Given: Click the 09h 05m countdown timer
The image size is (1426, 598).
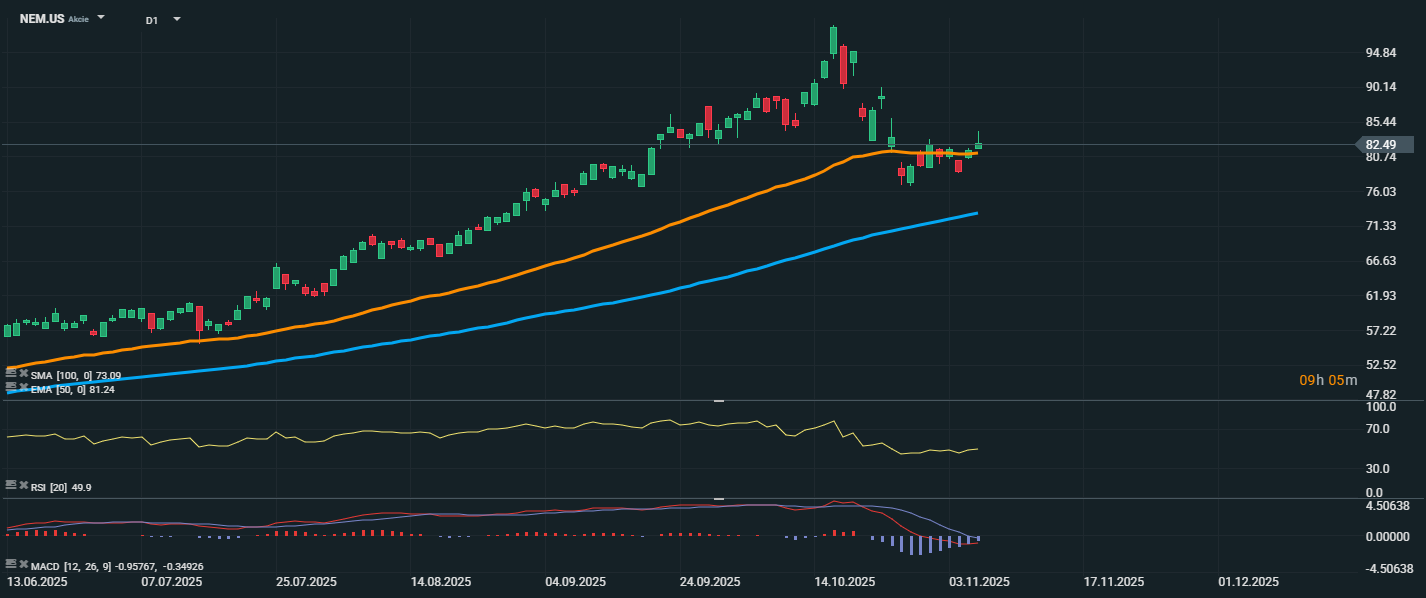Looking at the screenshot, I should coord(1328,380).
